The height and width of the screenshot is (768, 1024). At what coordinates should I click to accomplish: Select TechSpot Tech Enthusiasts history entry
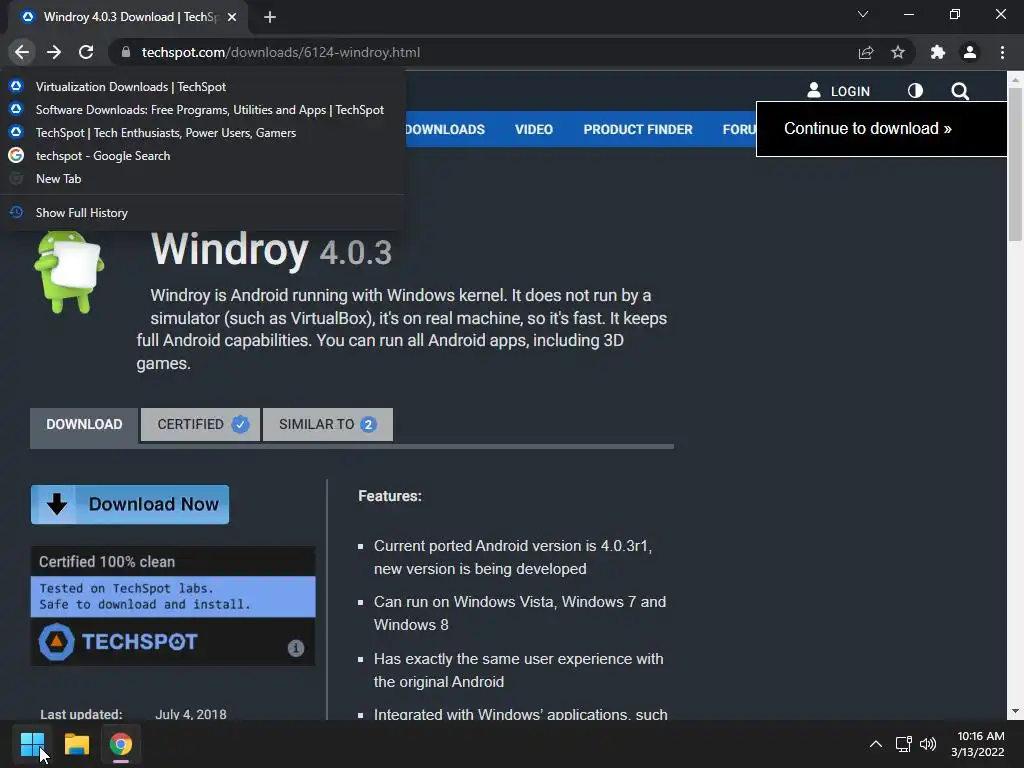point(202,133)
